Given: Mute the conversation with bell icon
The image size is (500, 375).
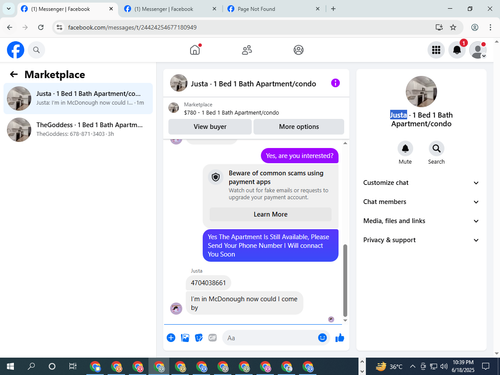Looking at the screenshot, I should (x=405, y=149).
